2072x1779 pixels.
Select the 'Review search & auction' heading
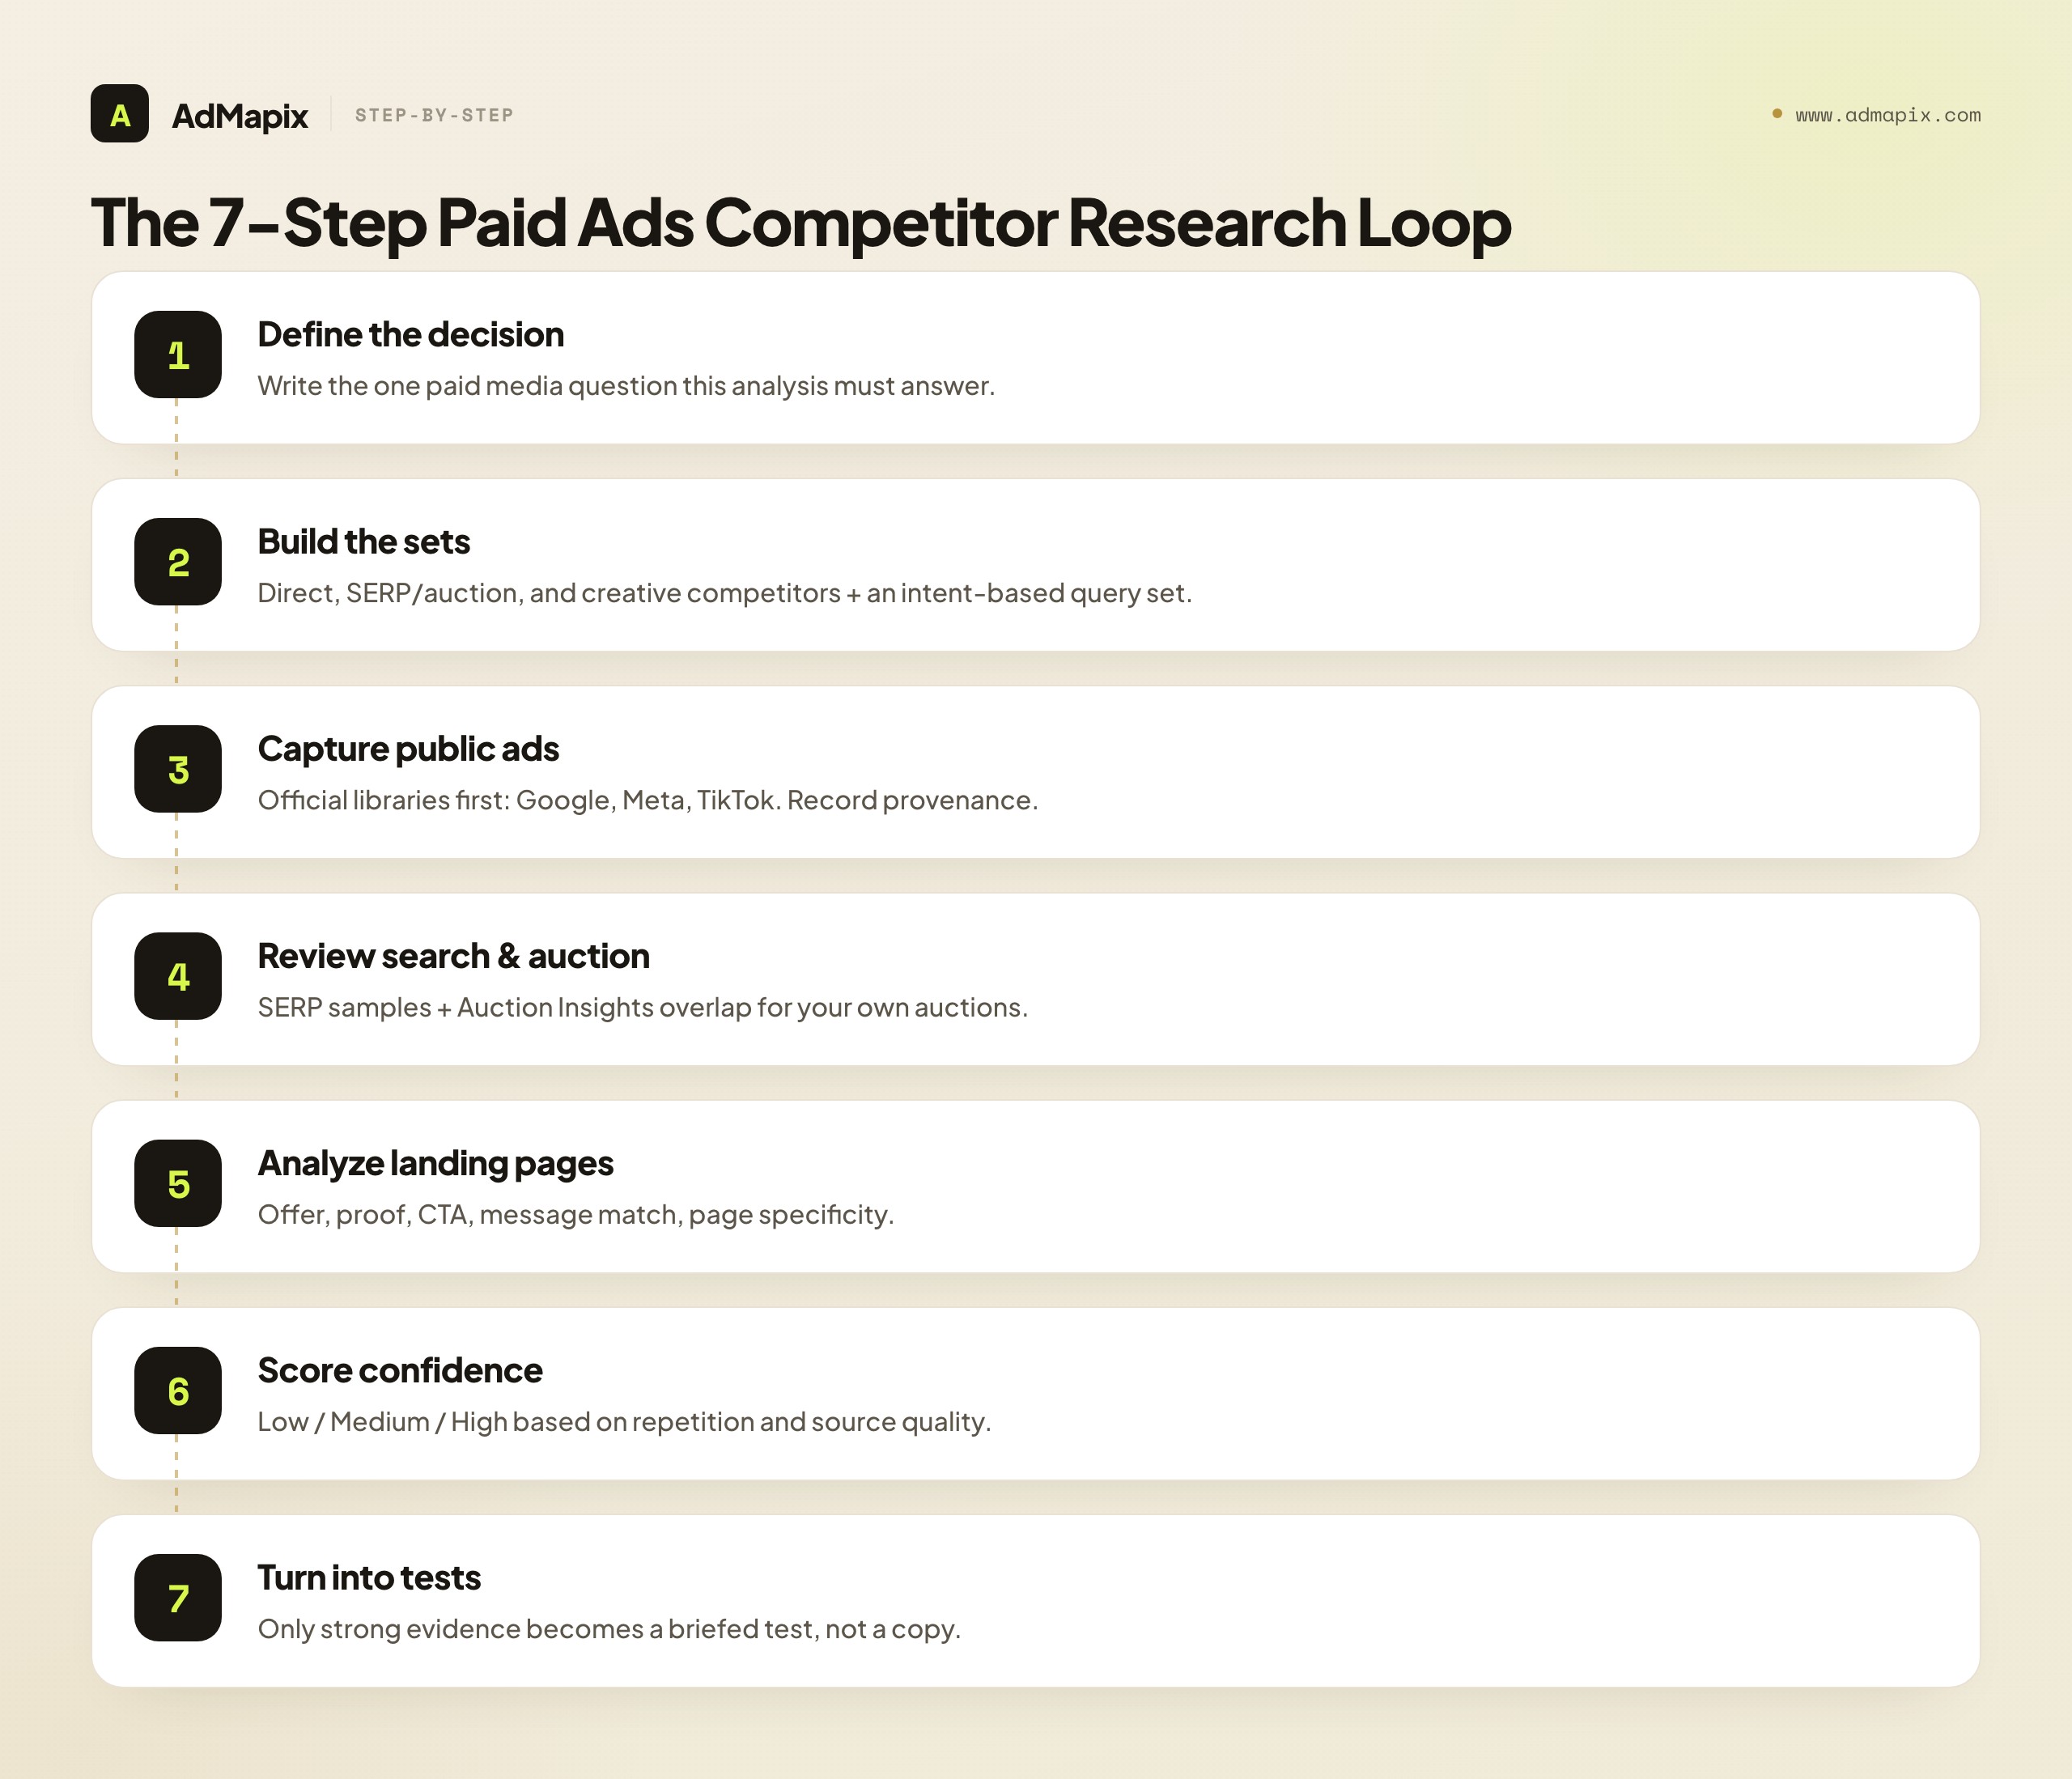point(453,956)
